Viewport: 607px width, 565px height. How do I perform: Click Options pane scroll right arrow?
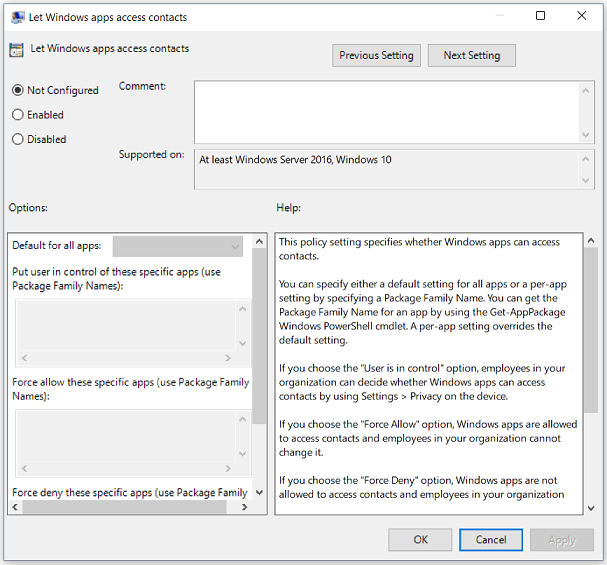point(244,507)
